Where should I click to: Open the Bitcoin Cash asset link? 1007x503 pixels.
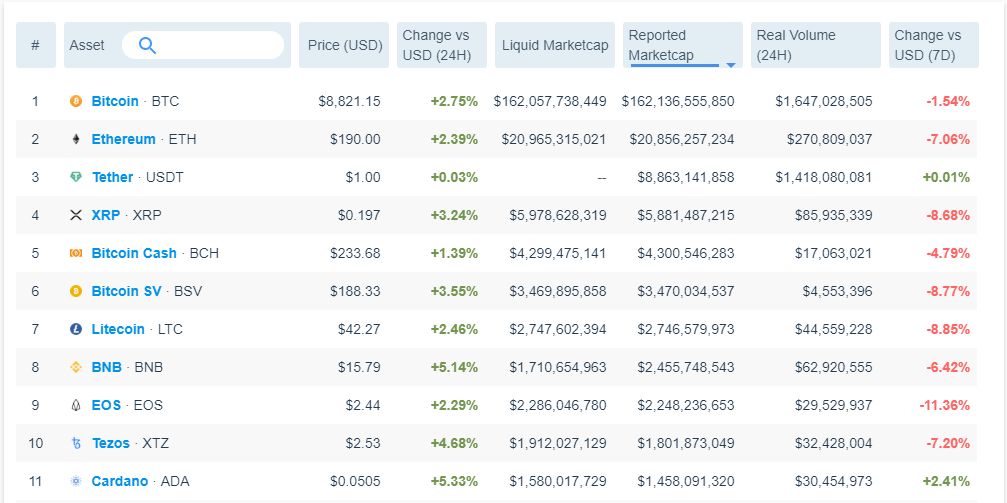pos(134,253)
